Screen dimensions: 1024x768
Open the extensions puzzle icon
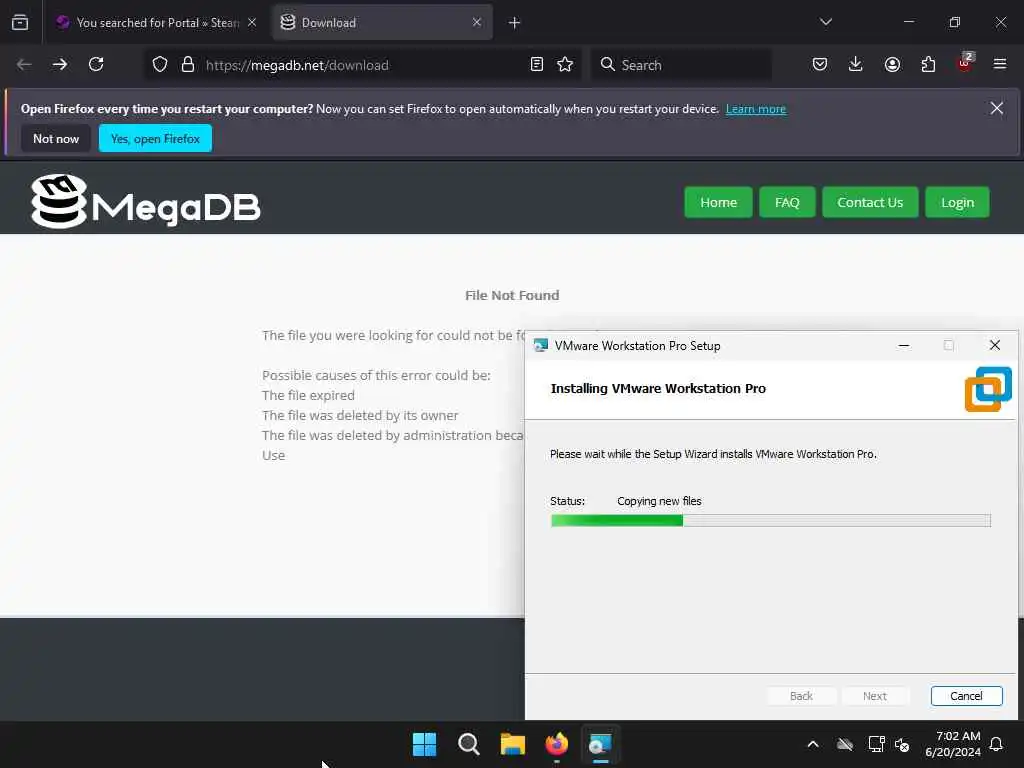928,64
